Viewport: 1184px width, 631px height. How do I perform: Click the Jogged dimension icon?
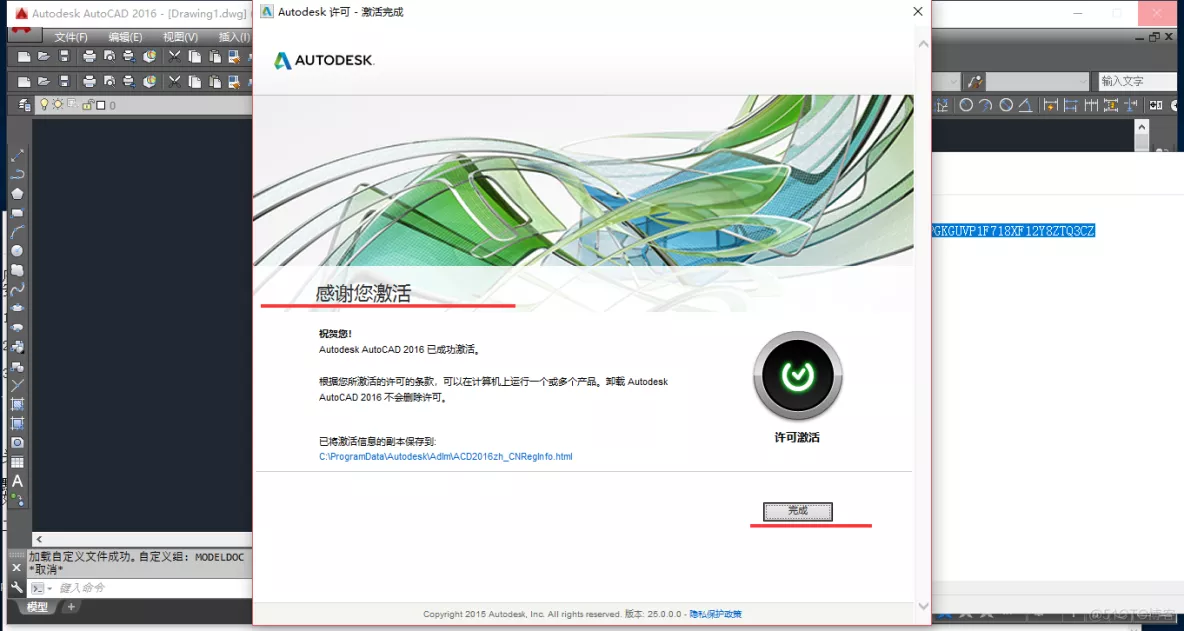pyautogui.click(x=985, y=106)
